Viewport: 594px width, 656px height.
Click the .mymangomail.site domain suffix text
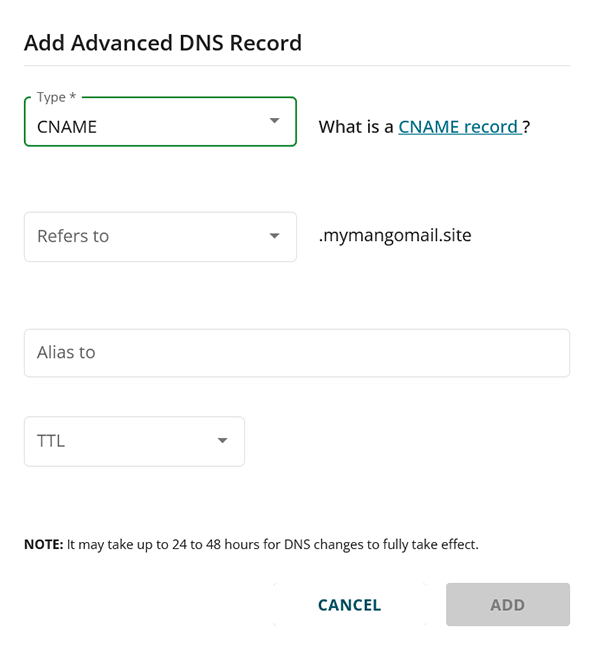(x=395, y=236)
